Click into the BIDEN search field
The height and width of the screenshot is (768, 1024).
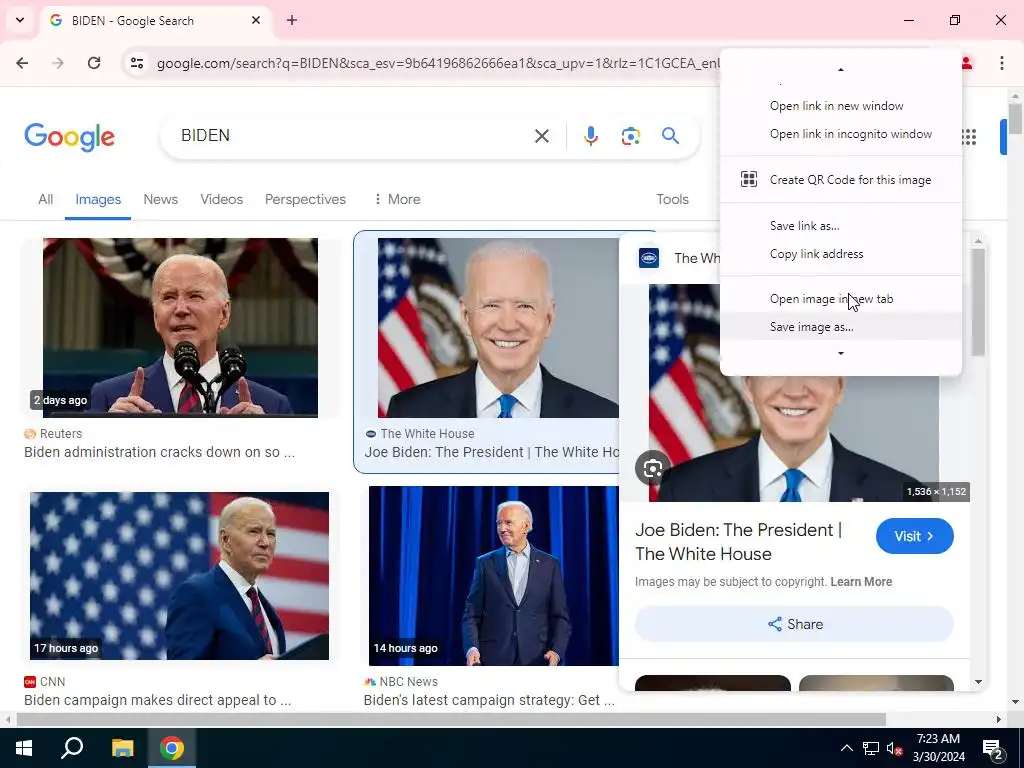tap(353, 136)
